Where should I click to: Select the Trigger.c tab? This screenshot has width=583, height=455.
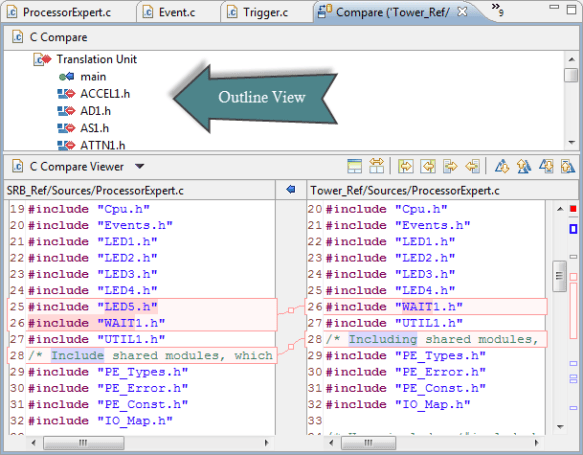258,12
